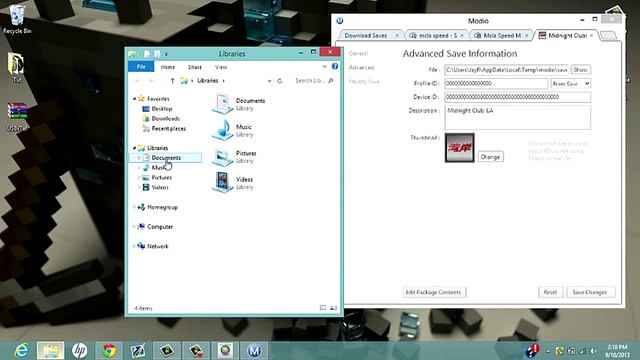Open the From Save dropdown in Modio
Viewport: 640px width, 360px height.
click(571, 83)
